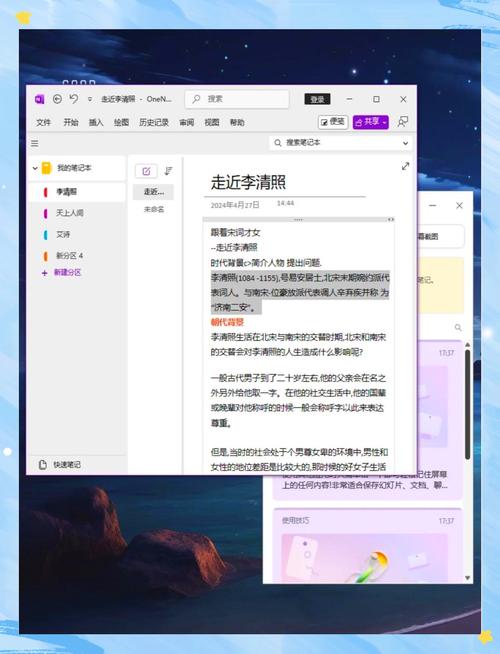The height and width of the screenshot is (654, 500).
Task: Click the title bar 搜索 search box
Action: 237,99
